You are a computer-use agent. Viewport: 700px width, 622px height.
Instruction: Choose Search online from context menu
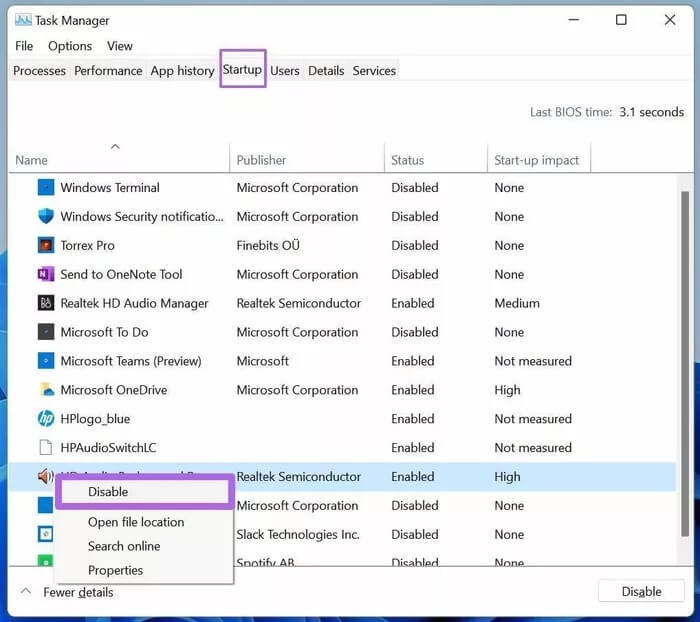click(124, 546)
